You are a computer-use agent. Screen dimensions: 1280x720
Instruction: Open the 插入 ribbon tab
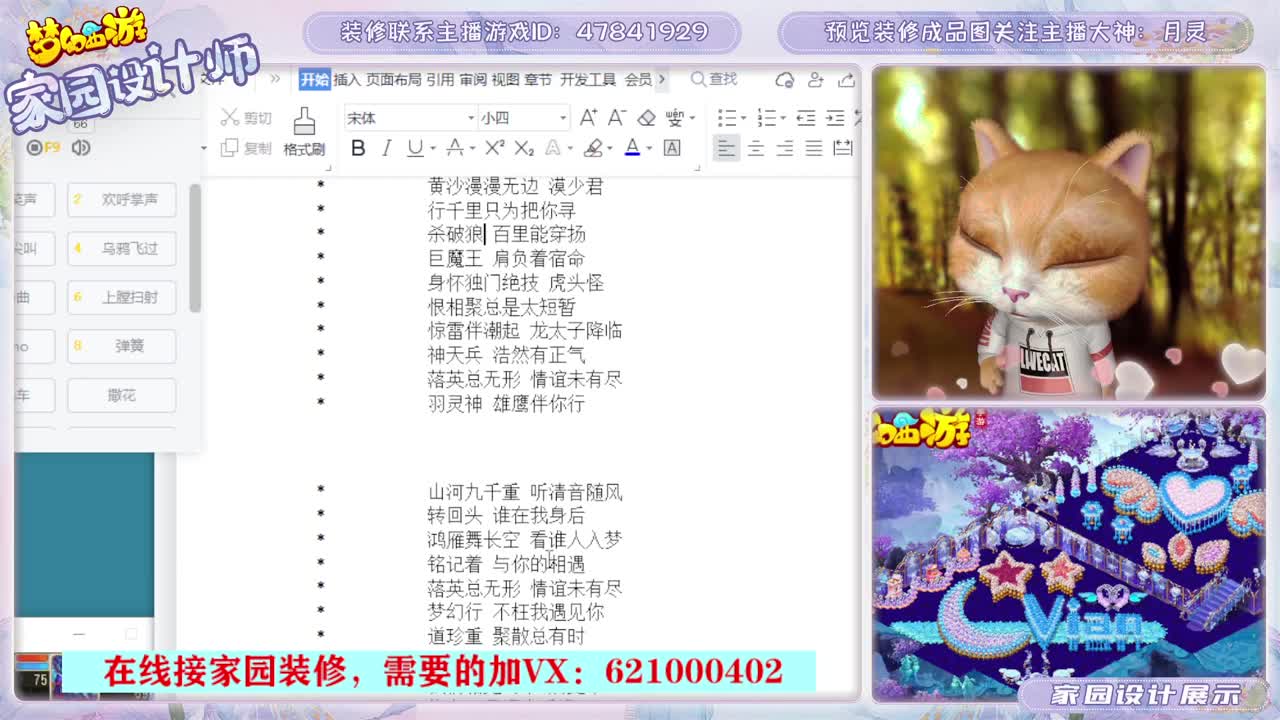click(x=347, y=79)
